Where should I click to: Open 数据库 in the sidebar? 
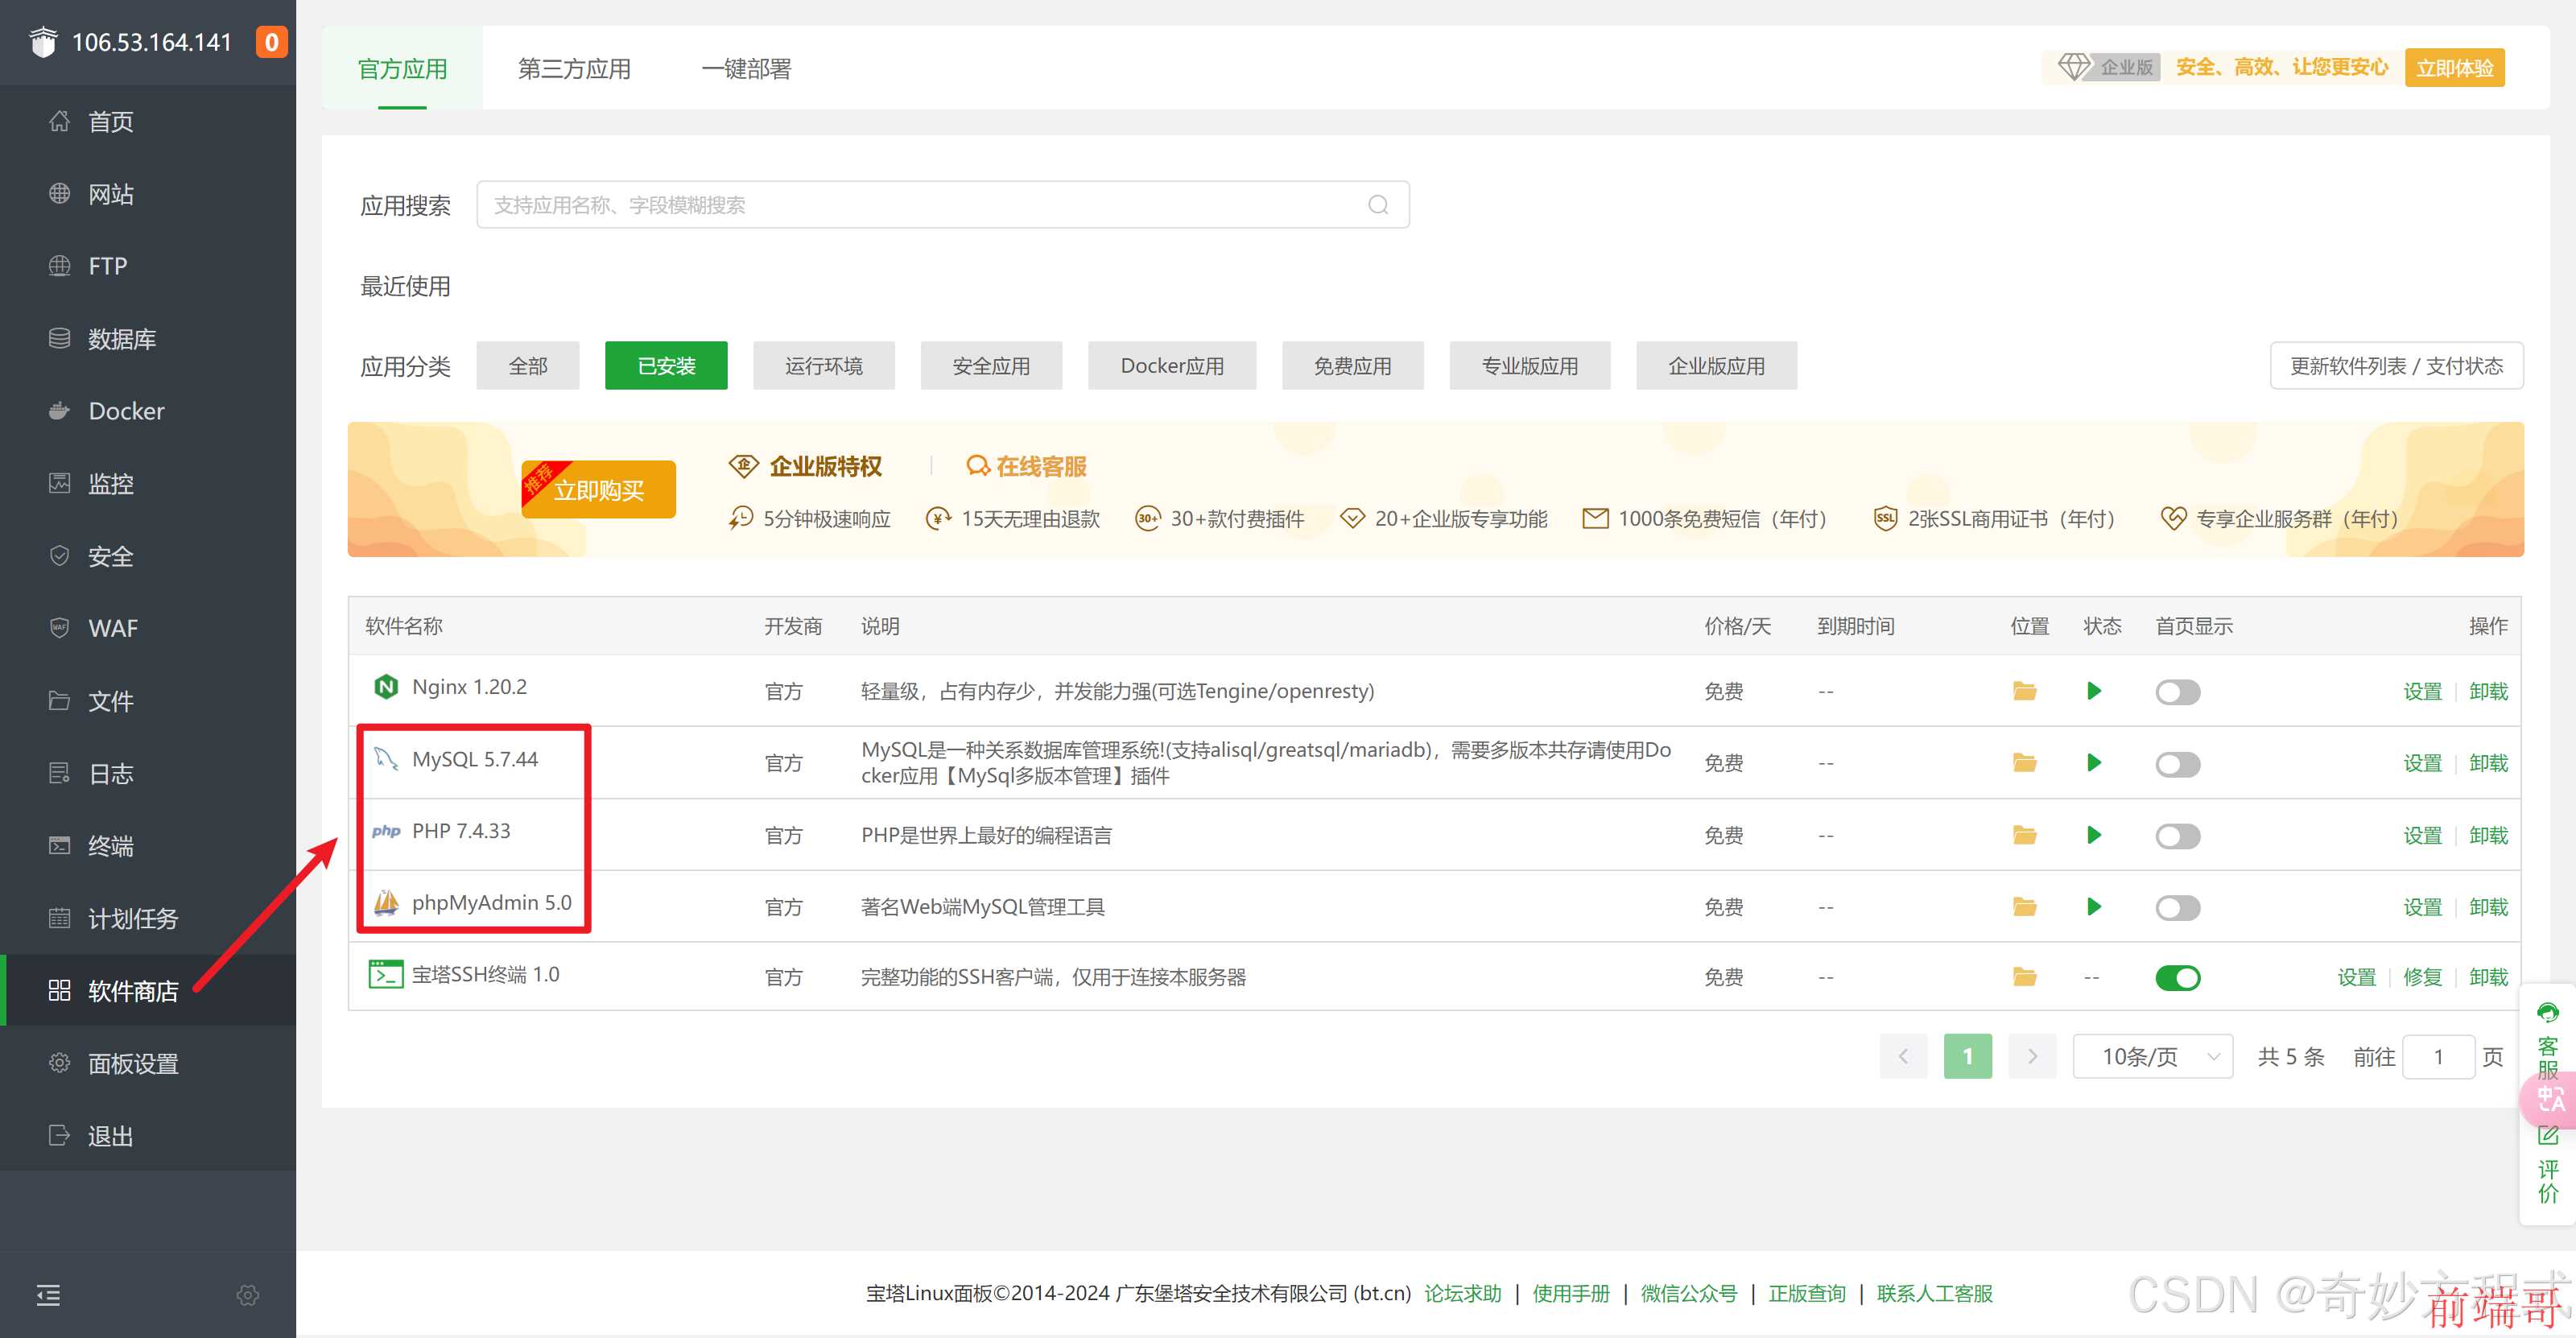click(x=148, y=339)
